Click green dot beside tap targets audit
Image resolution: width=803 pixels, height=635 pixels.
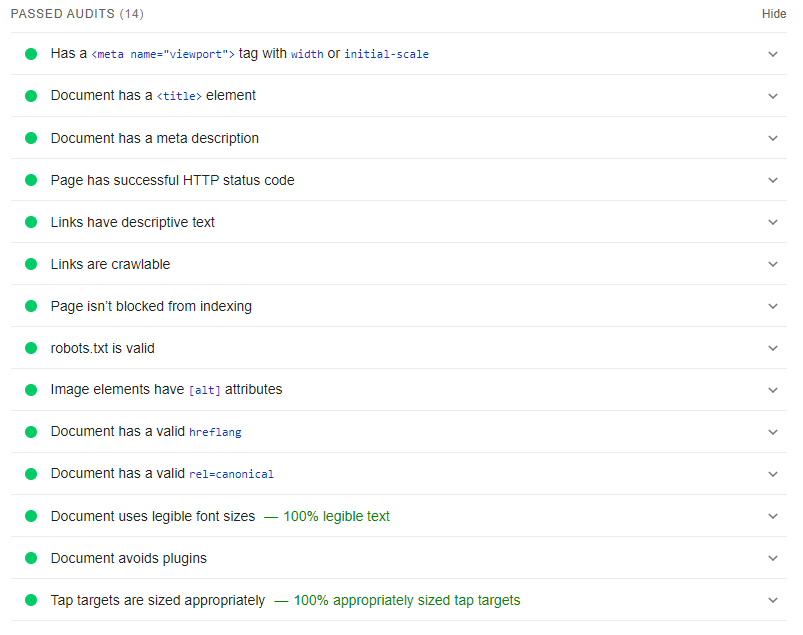click(31, 600)
